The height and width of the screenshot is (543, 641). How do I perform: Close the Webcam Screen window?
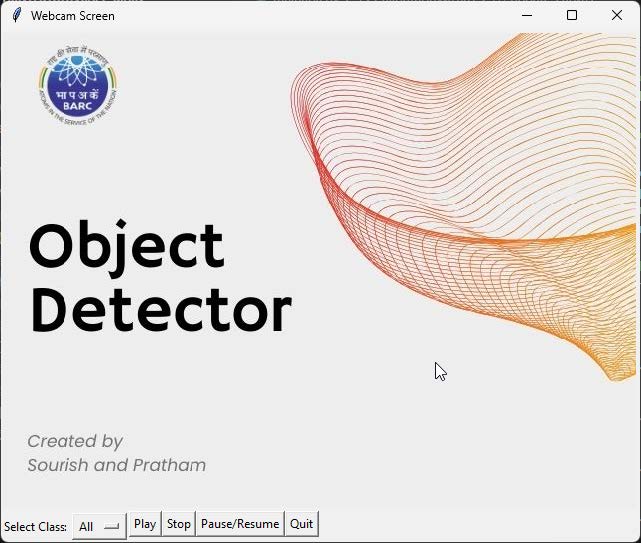617,16
